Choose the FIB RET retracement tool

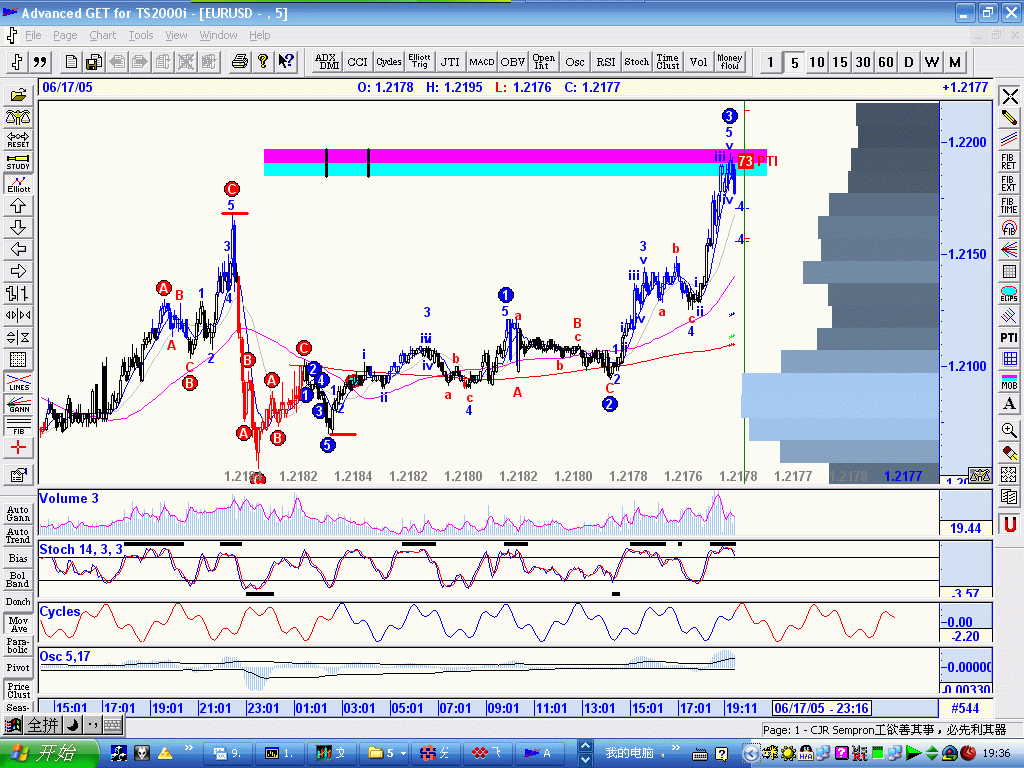(x=1009, y=161)
